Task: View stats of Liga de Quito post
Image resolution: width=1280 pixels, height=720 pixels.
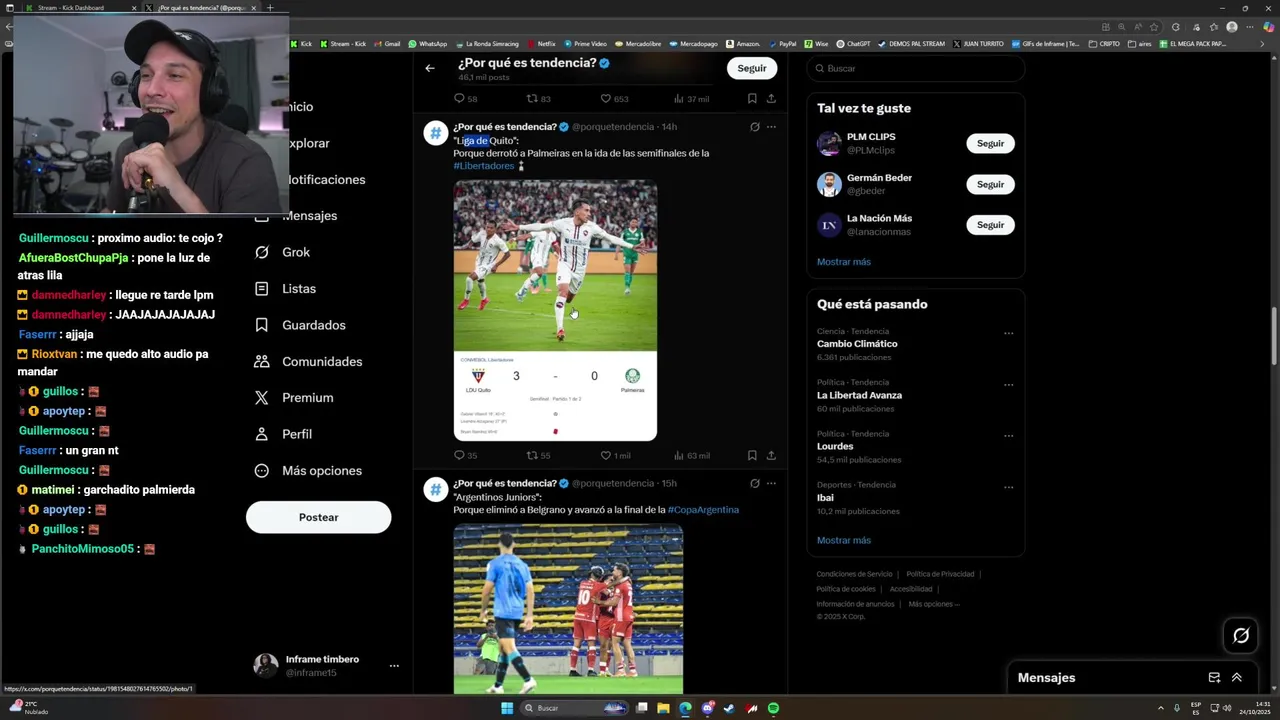Action: pyautogui.click(x=692, y=455)
